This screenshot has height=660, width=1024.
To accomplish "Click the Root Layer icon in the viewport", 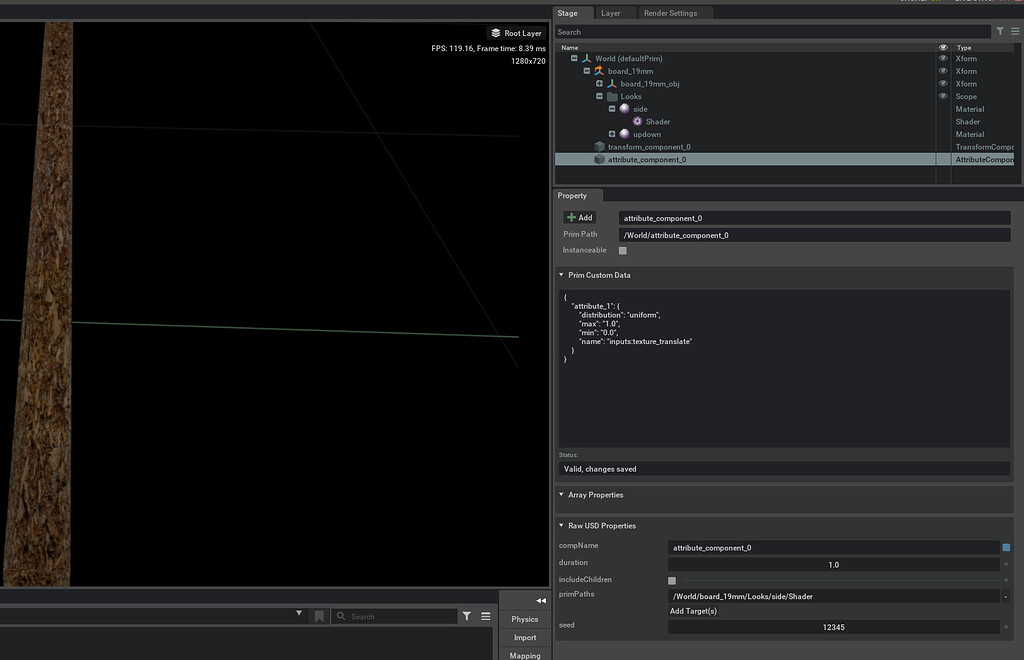I will [497, 32].
